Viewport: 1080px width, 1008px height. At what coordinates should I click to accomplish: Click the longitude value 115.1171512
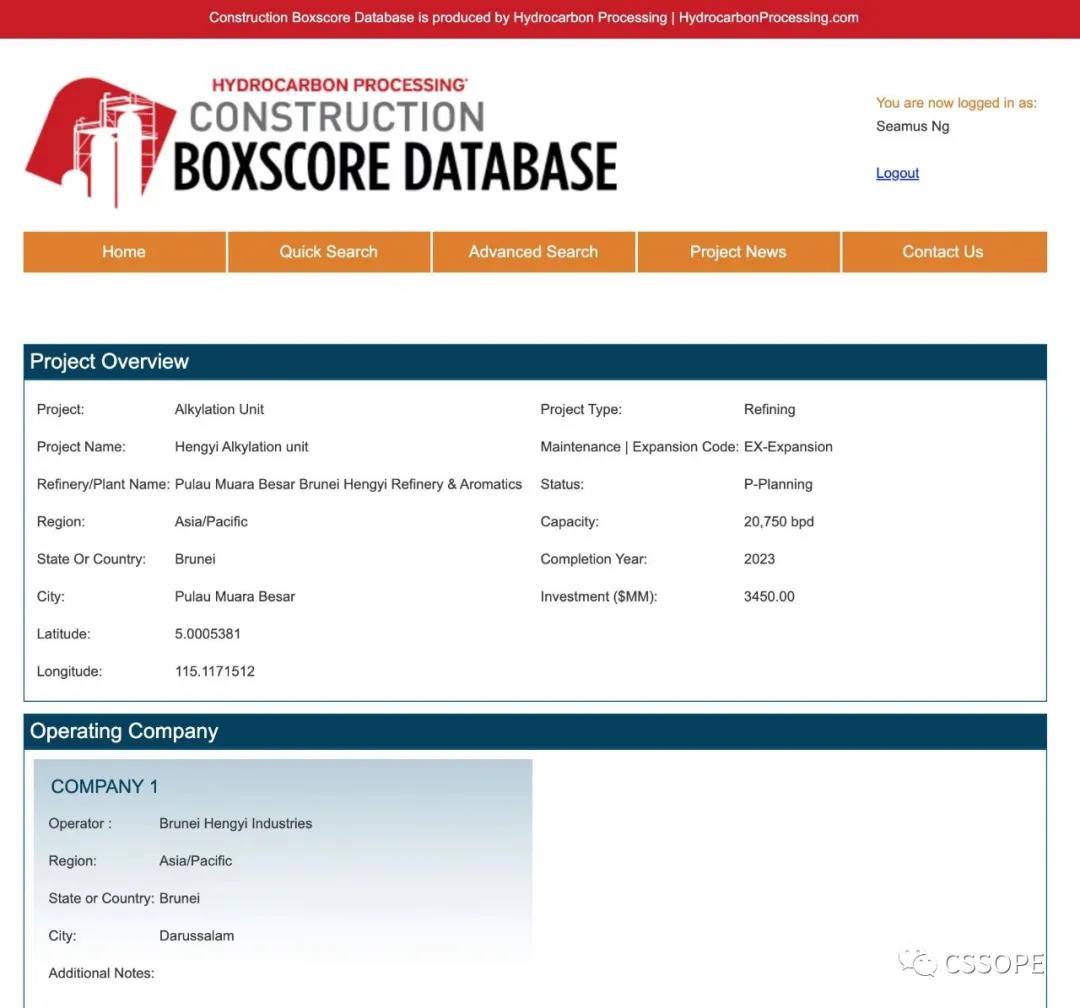pyautogui.click(x=215, y=672)
